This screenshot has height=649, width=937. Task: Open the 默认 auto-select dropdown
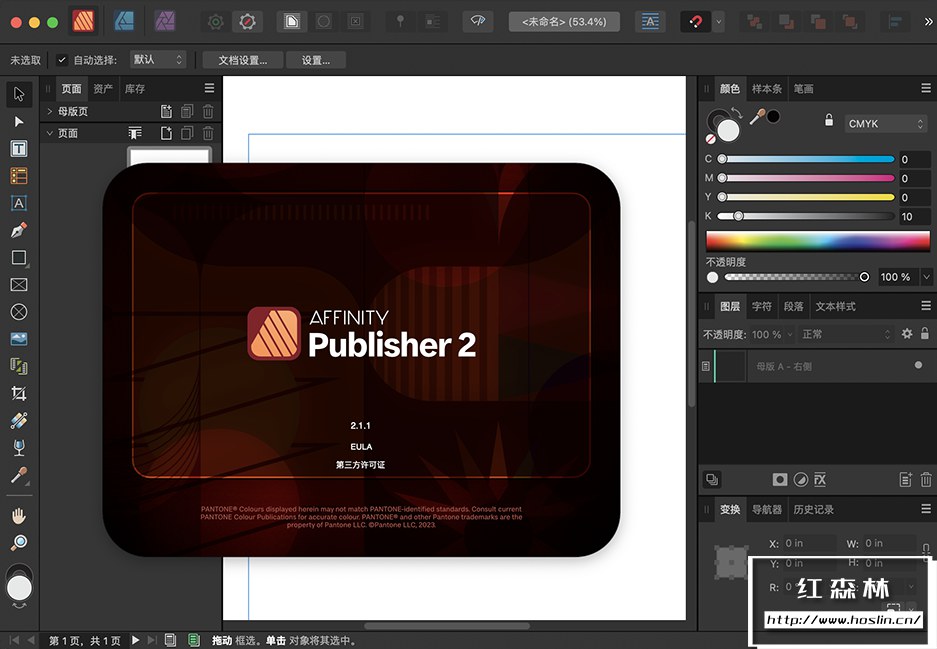click(158, 60)
